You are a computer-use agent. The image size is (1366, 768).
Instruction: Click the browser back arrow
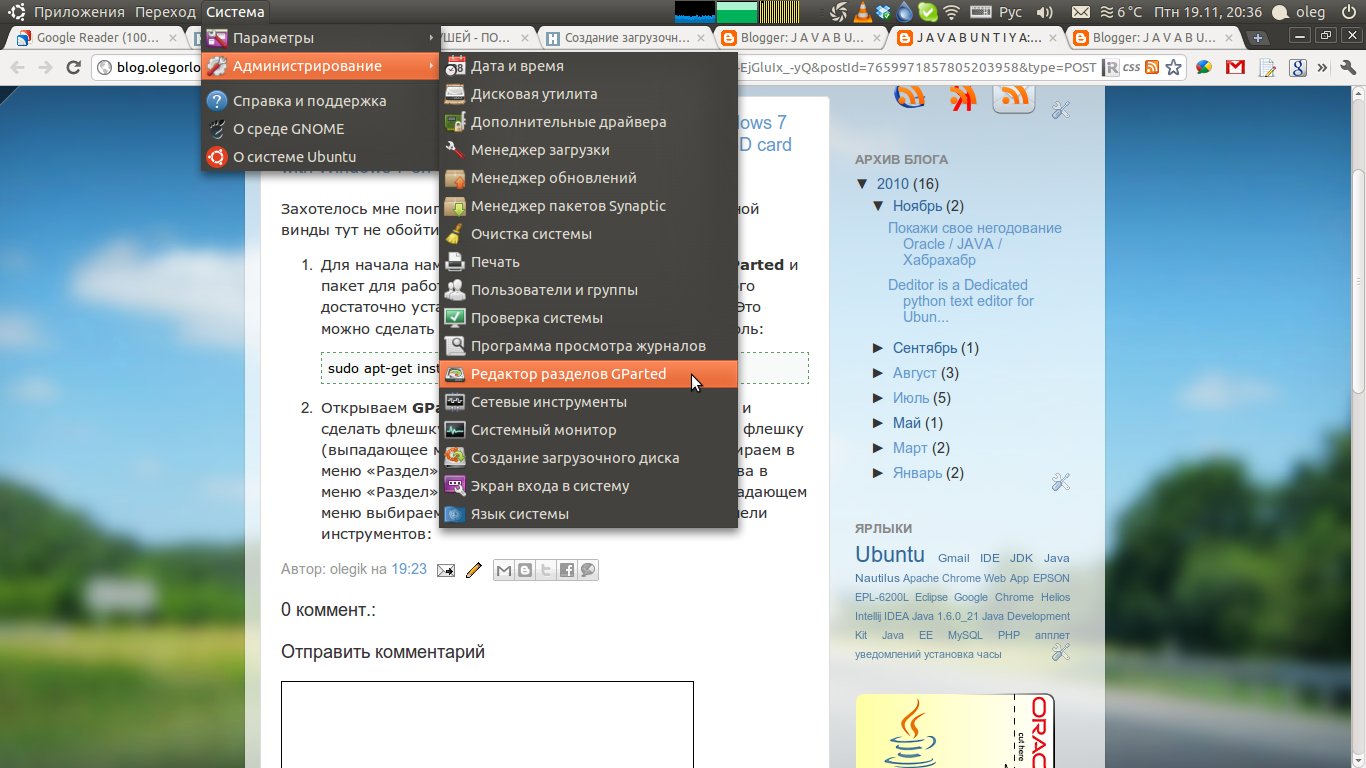coord(17,68)
